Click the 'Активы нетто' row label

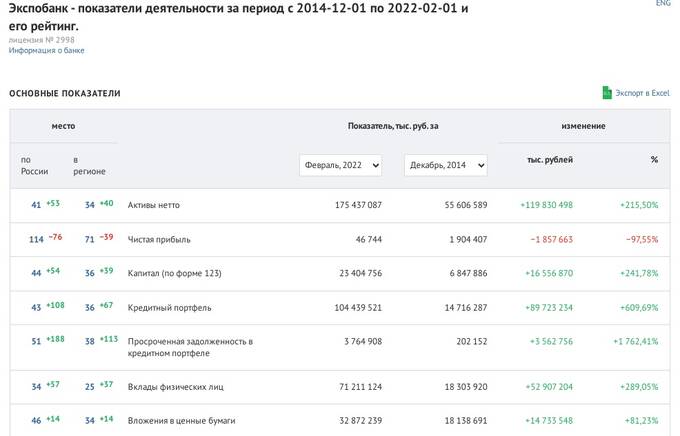153,205
